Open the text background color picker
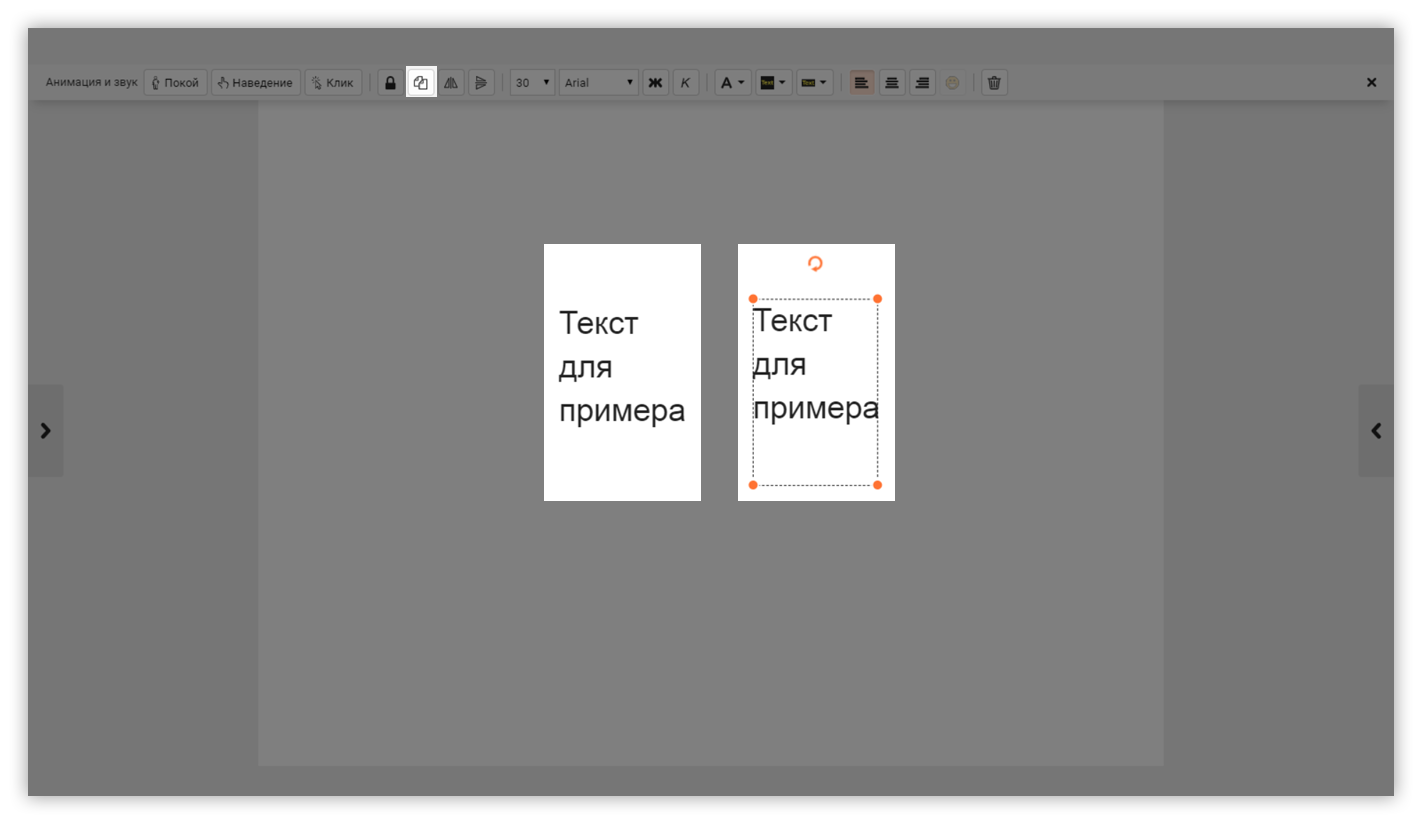 (x=773, y=83)
